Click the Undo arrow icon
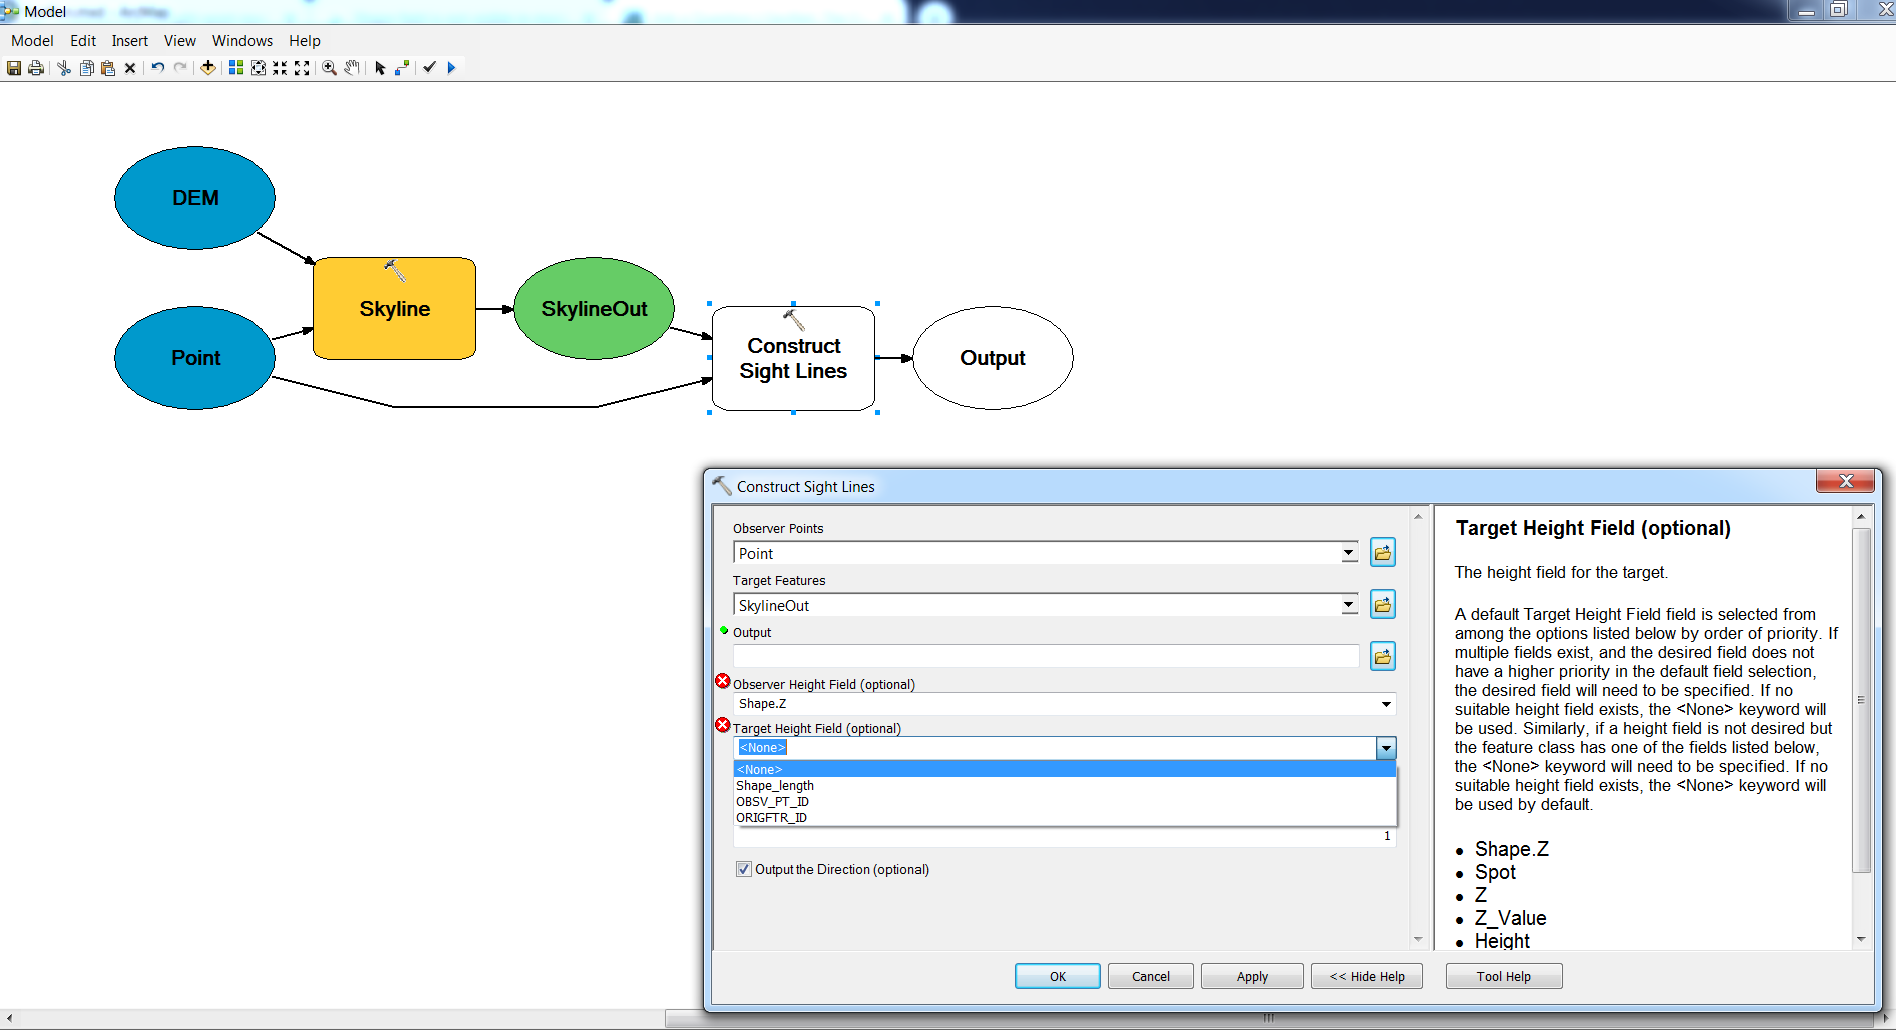Image resolution: width=1896 pixels, height=1030 pixels. click(158, 68)
